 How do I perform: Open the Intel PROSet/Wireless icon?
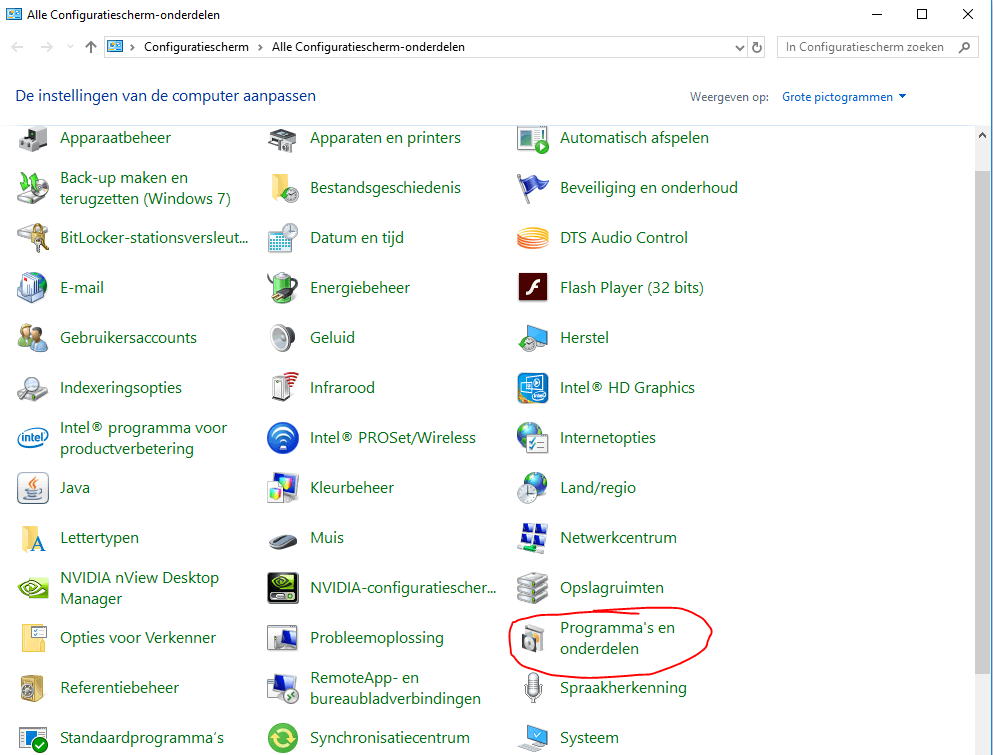click(x=282, y=438)
